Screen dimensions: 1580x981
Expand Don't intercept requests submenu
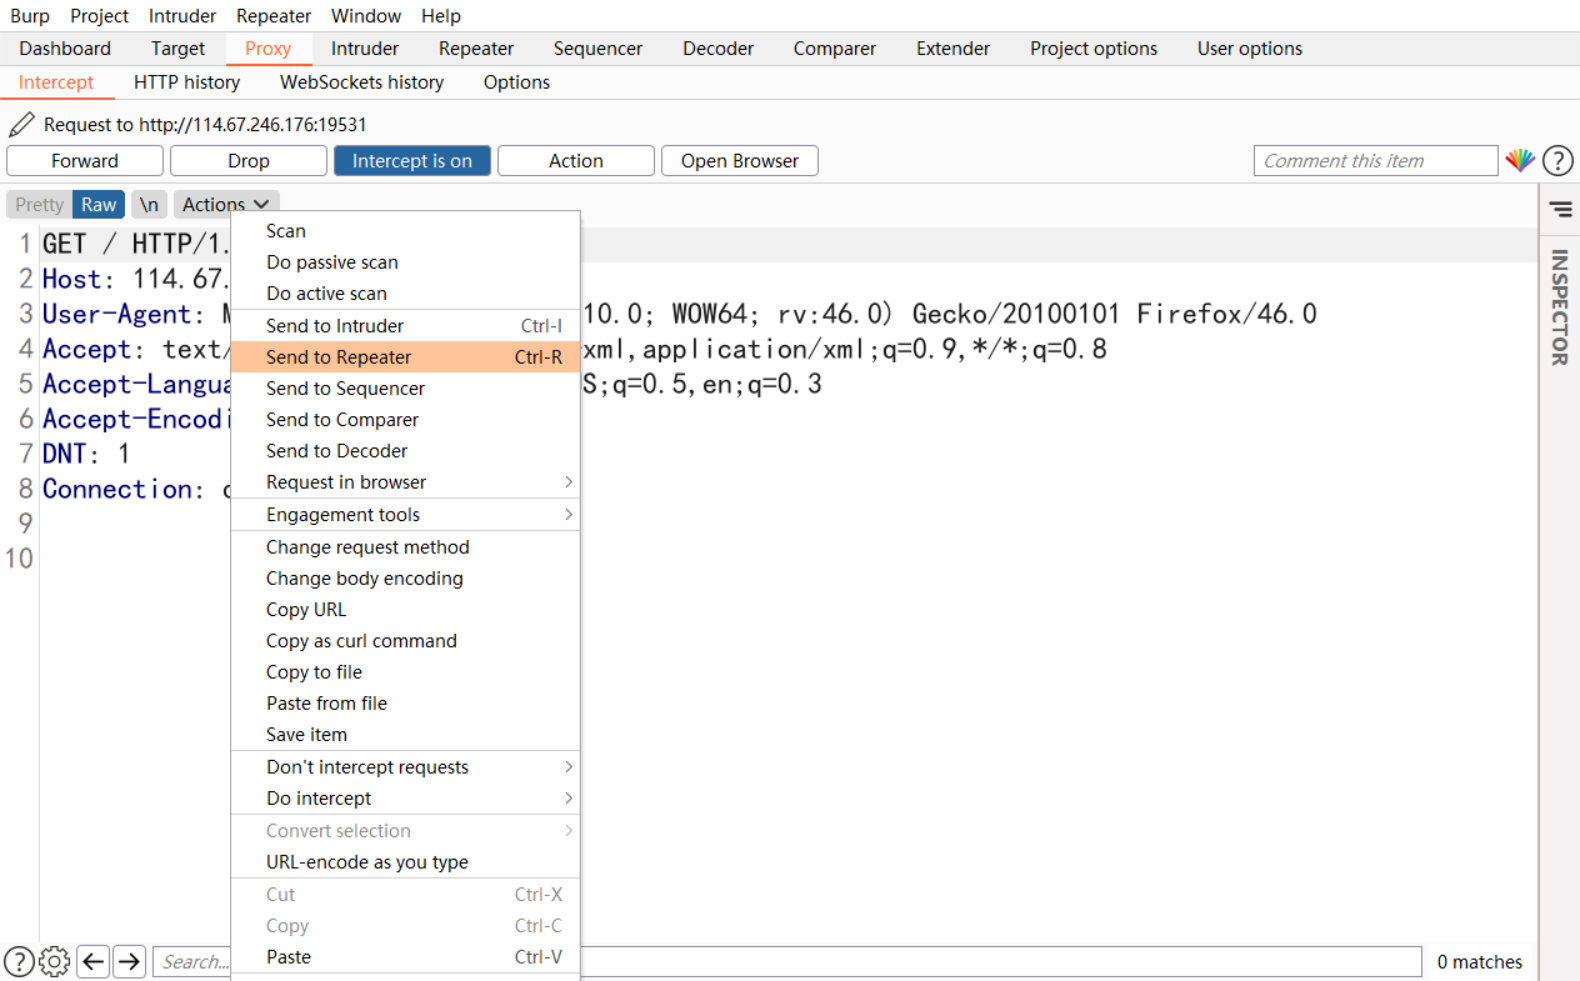pyautogui.click(x=405, y=767)
